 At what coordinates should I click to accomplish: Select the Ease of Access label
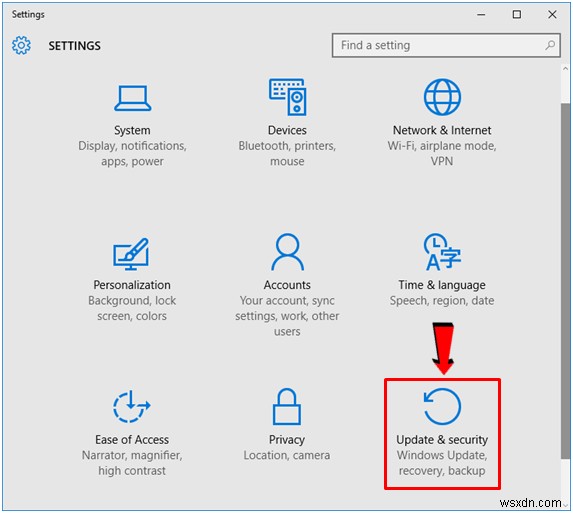pyautogui.click(x=132, y=440)
